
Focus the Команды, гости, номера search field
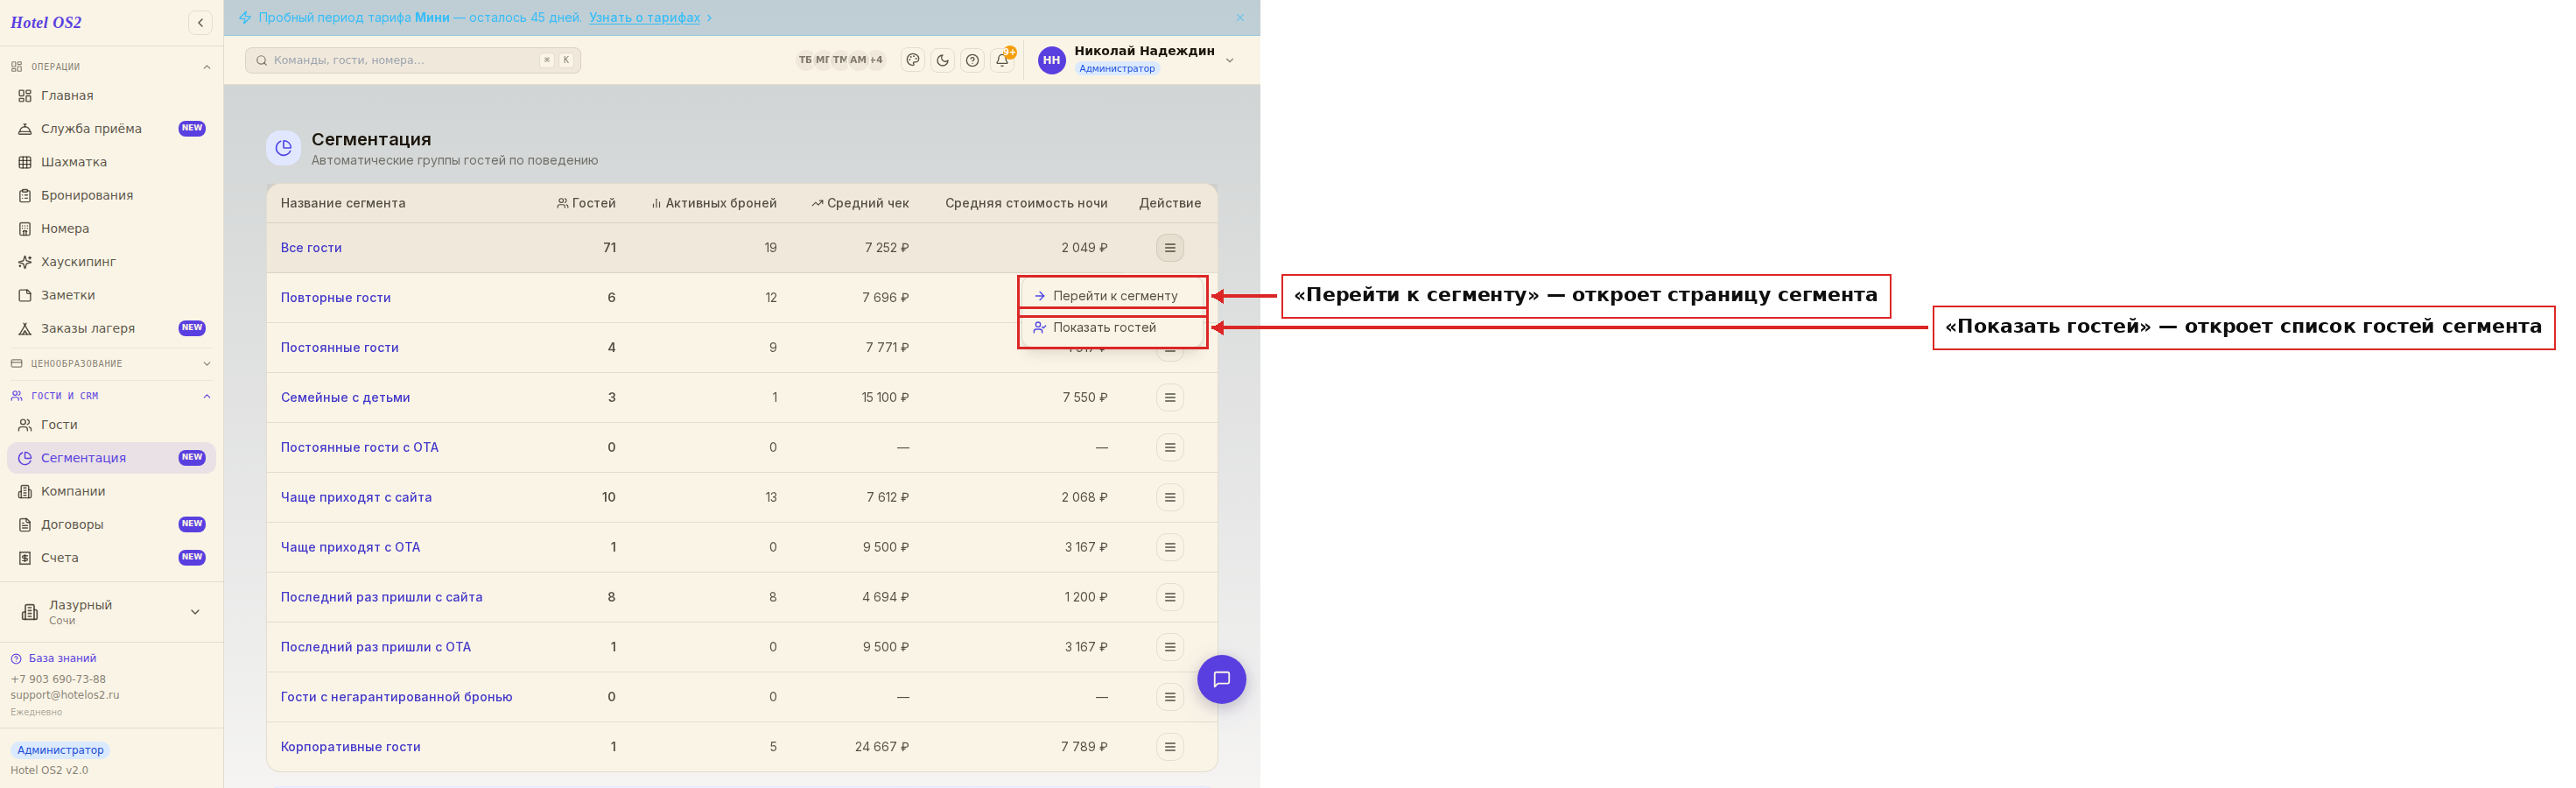413,60
